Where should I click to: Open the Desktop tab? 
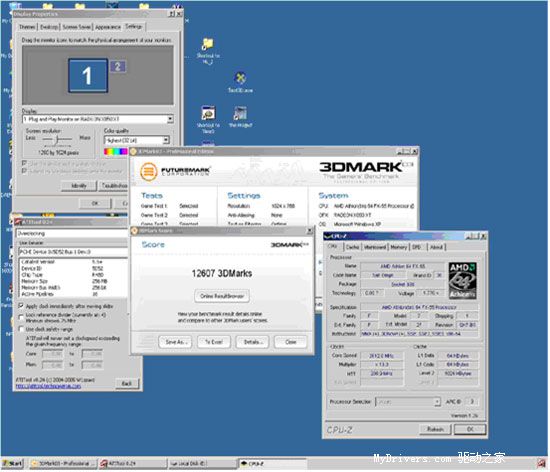point(49,27)
